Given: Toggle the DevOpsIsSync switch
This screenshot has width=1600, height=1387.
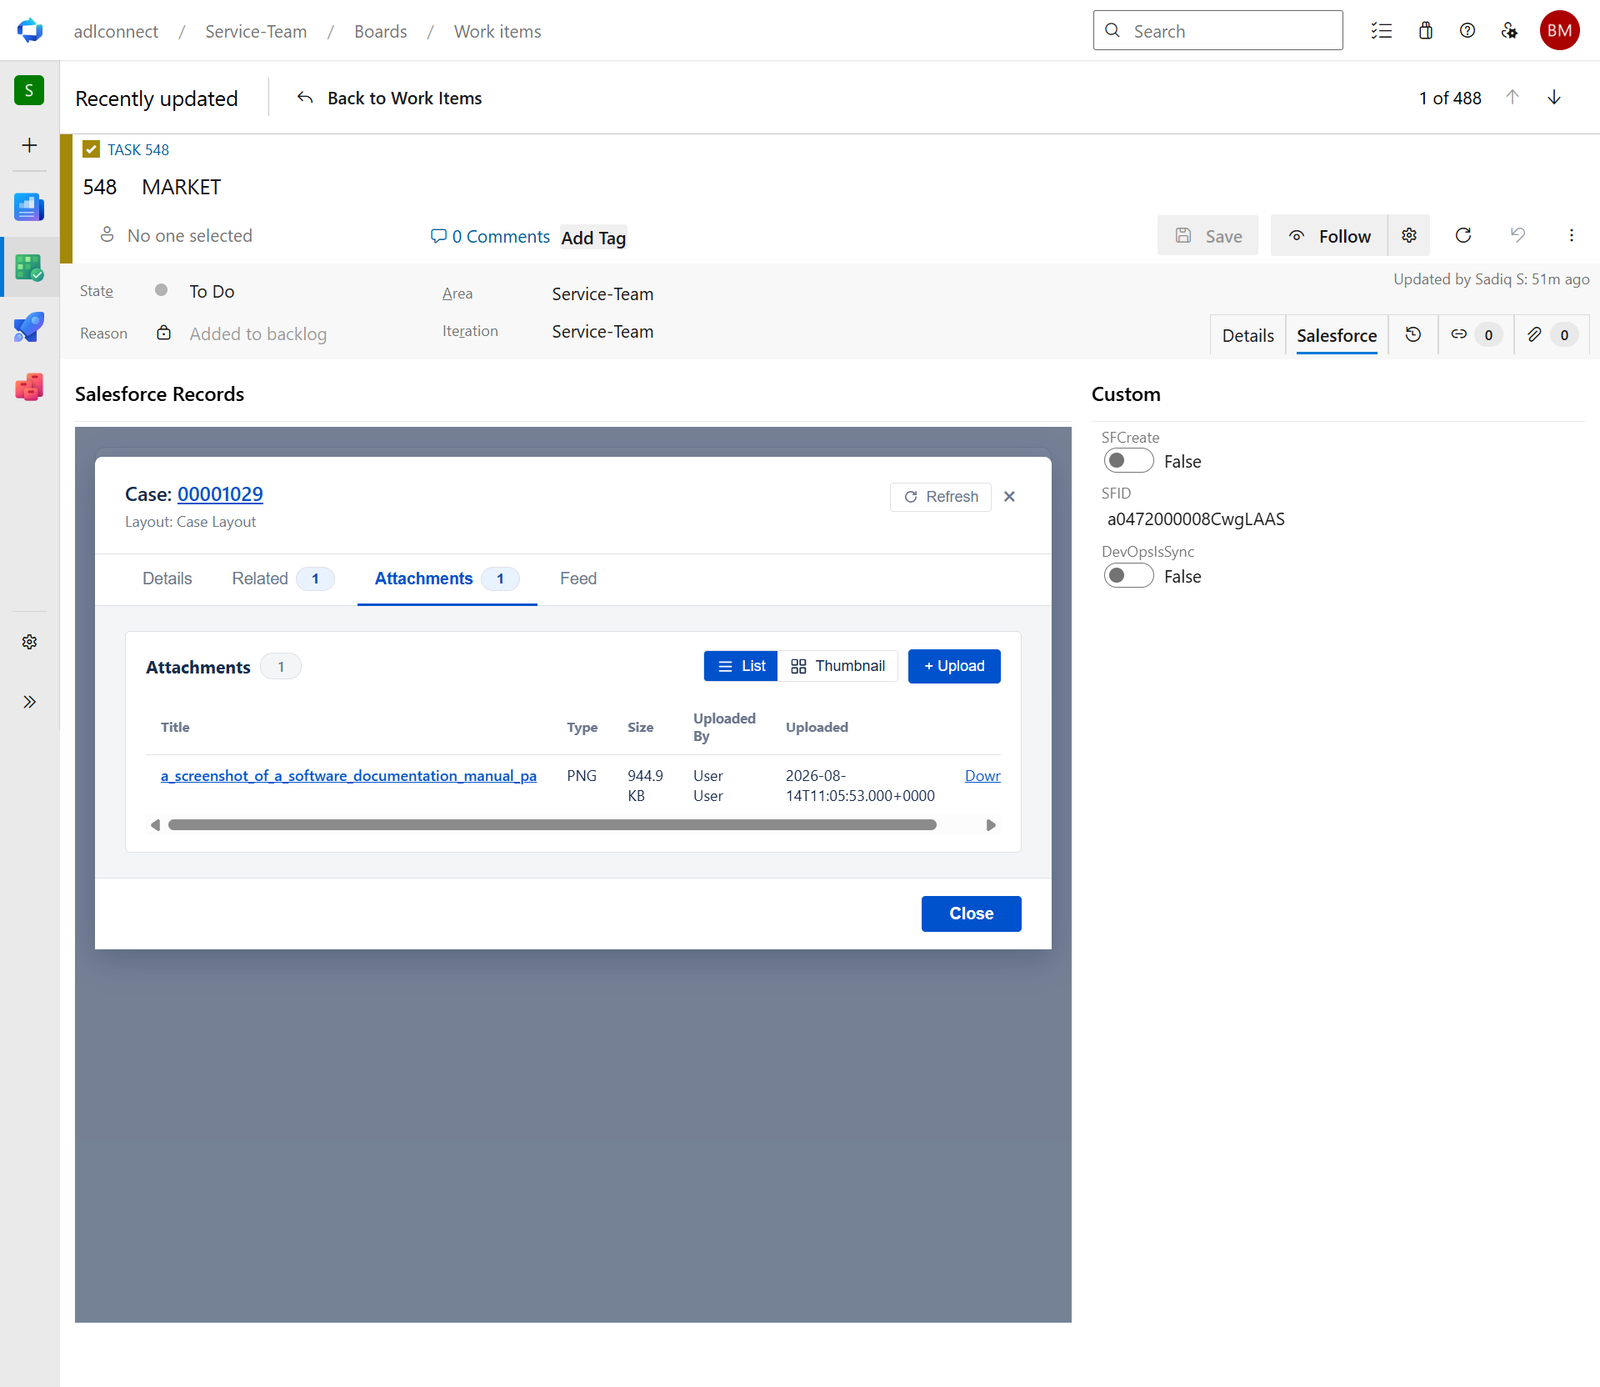Looking at the screenshot, I should (1128, 576).
